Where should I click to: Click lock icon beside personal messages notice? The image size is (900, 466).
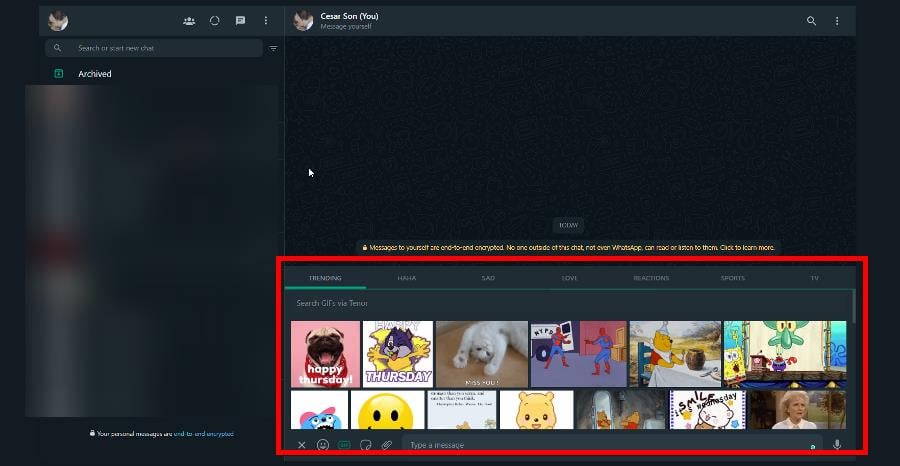[92, 433]
